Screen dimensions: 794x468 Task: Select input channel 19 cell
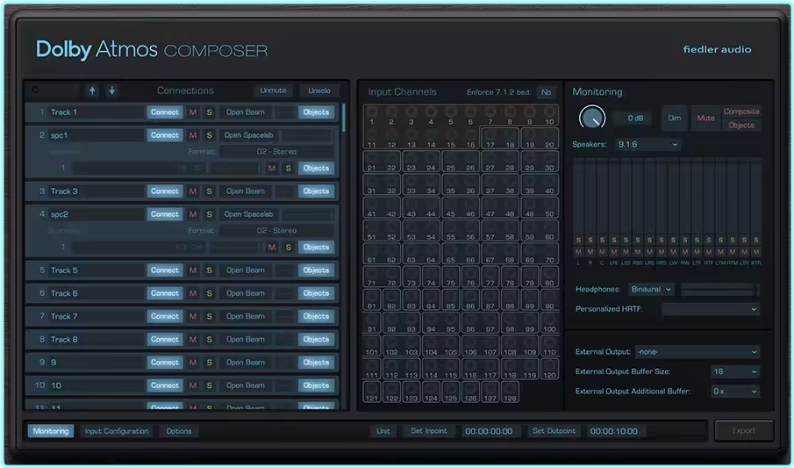530,138
